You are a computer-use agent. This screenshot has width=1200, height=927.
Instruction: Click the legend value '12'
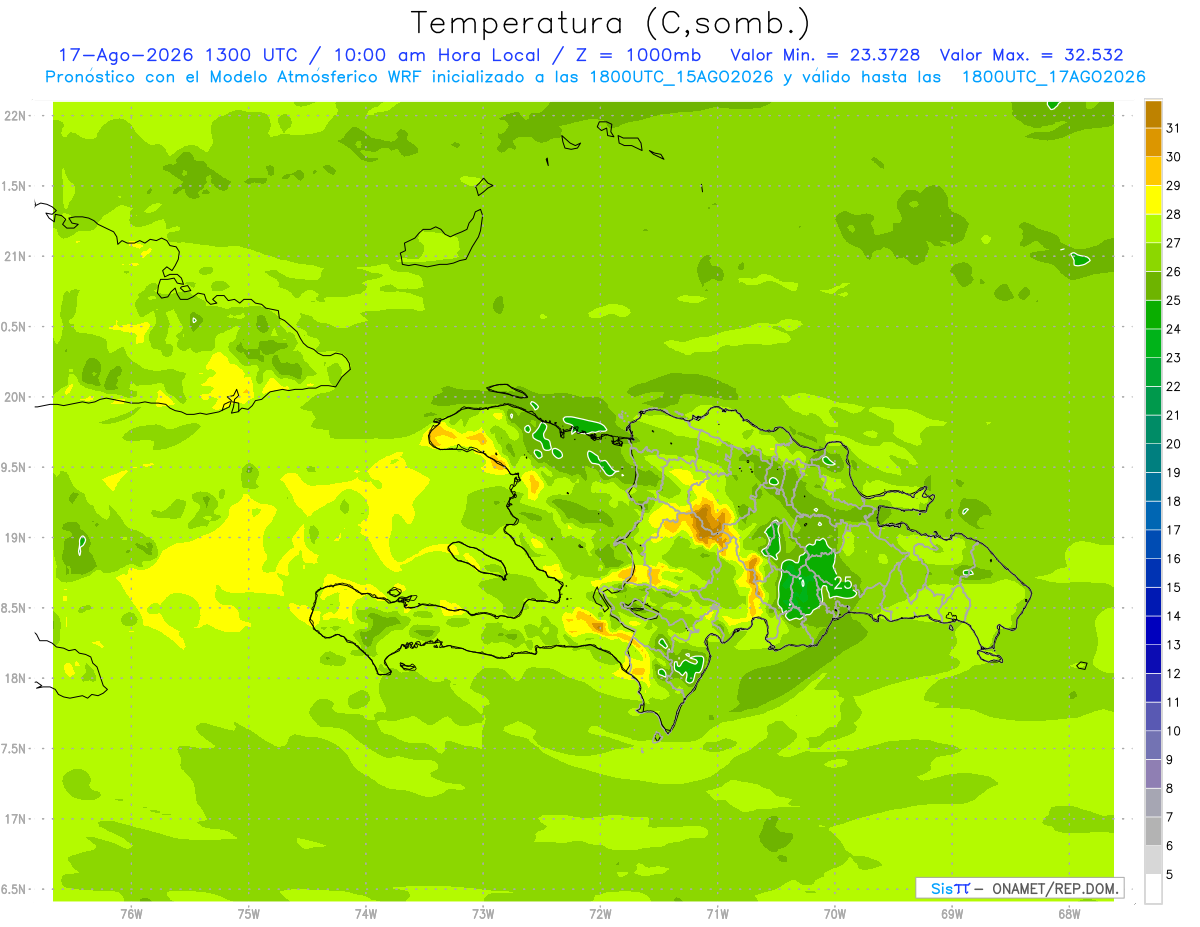pos(1173,673)
